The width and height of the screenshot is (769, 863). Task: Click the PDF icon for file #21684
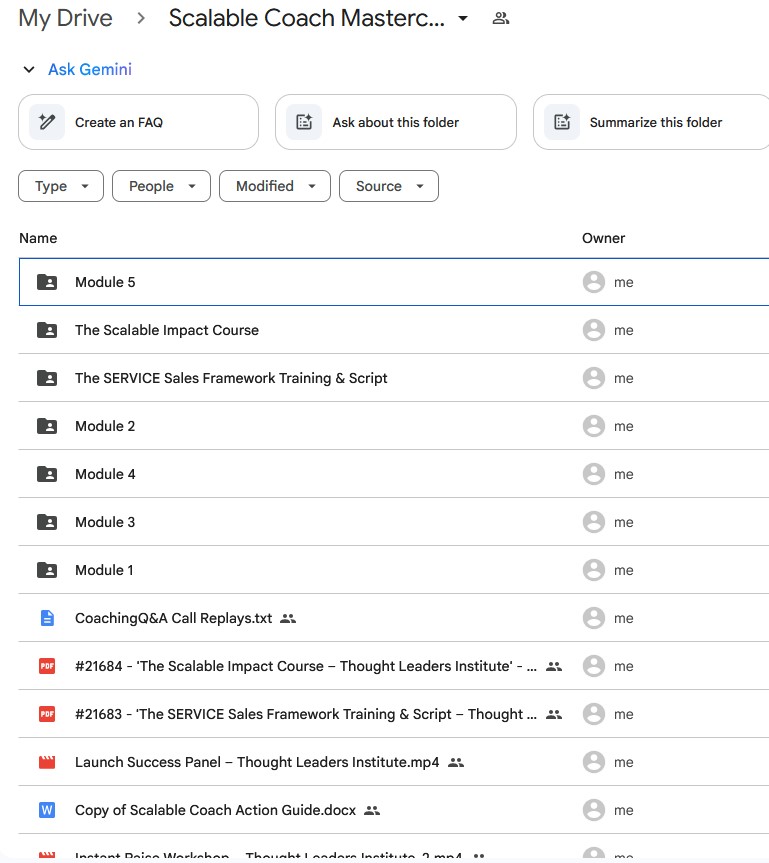point(47,666)
